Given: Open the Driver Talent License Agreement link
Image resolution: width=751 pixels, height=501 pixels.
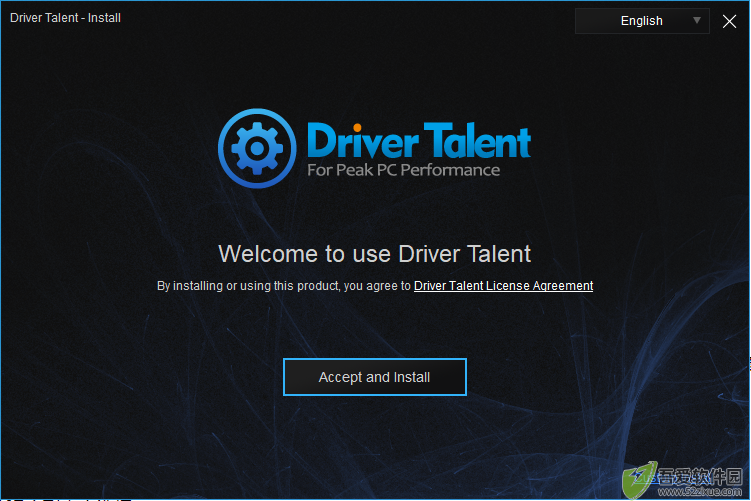Looking at the screenshot, I should tap(503, 286).
